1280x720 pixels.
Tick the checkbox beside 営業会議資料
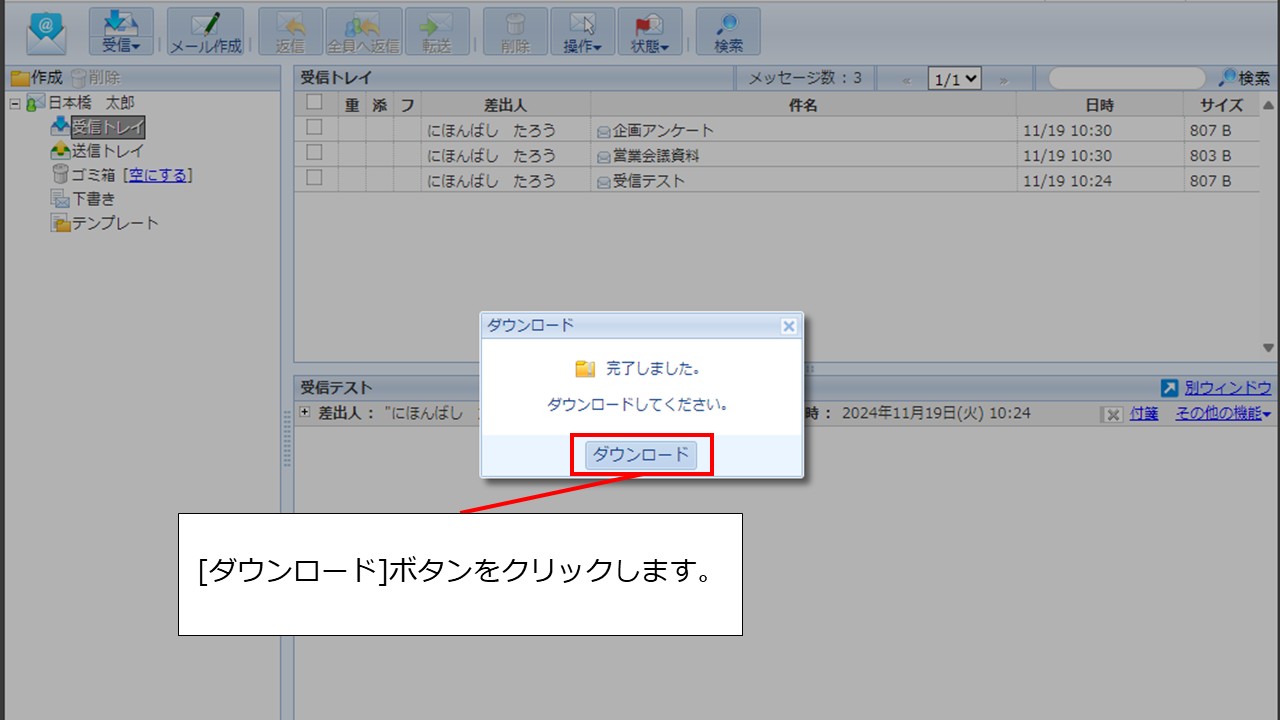point(314,152)
